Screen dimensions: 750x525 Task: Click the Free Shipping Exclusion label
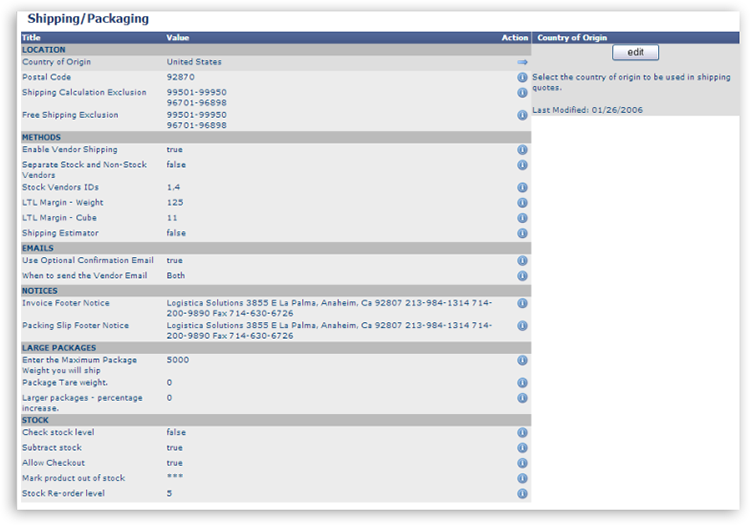point(70,115)
